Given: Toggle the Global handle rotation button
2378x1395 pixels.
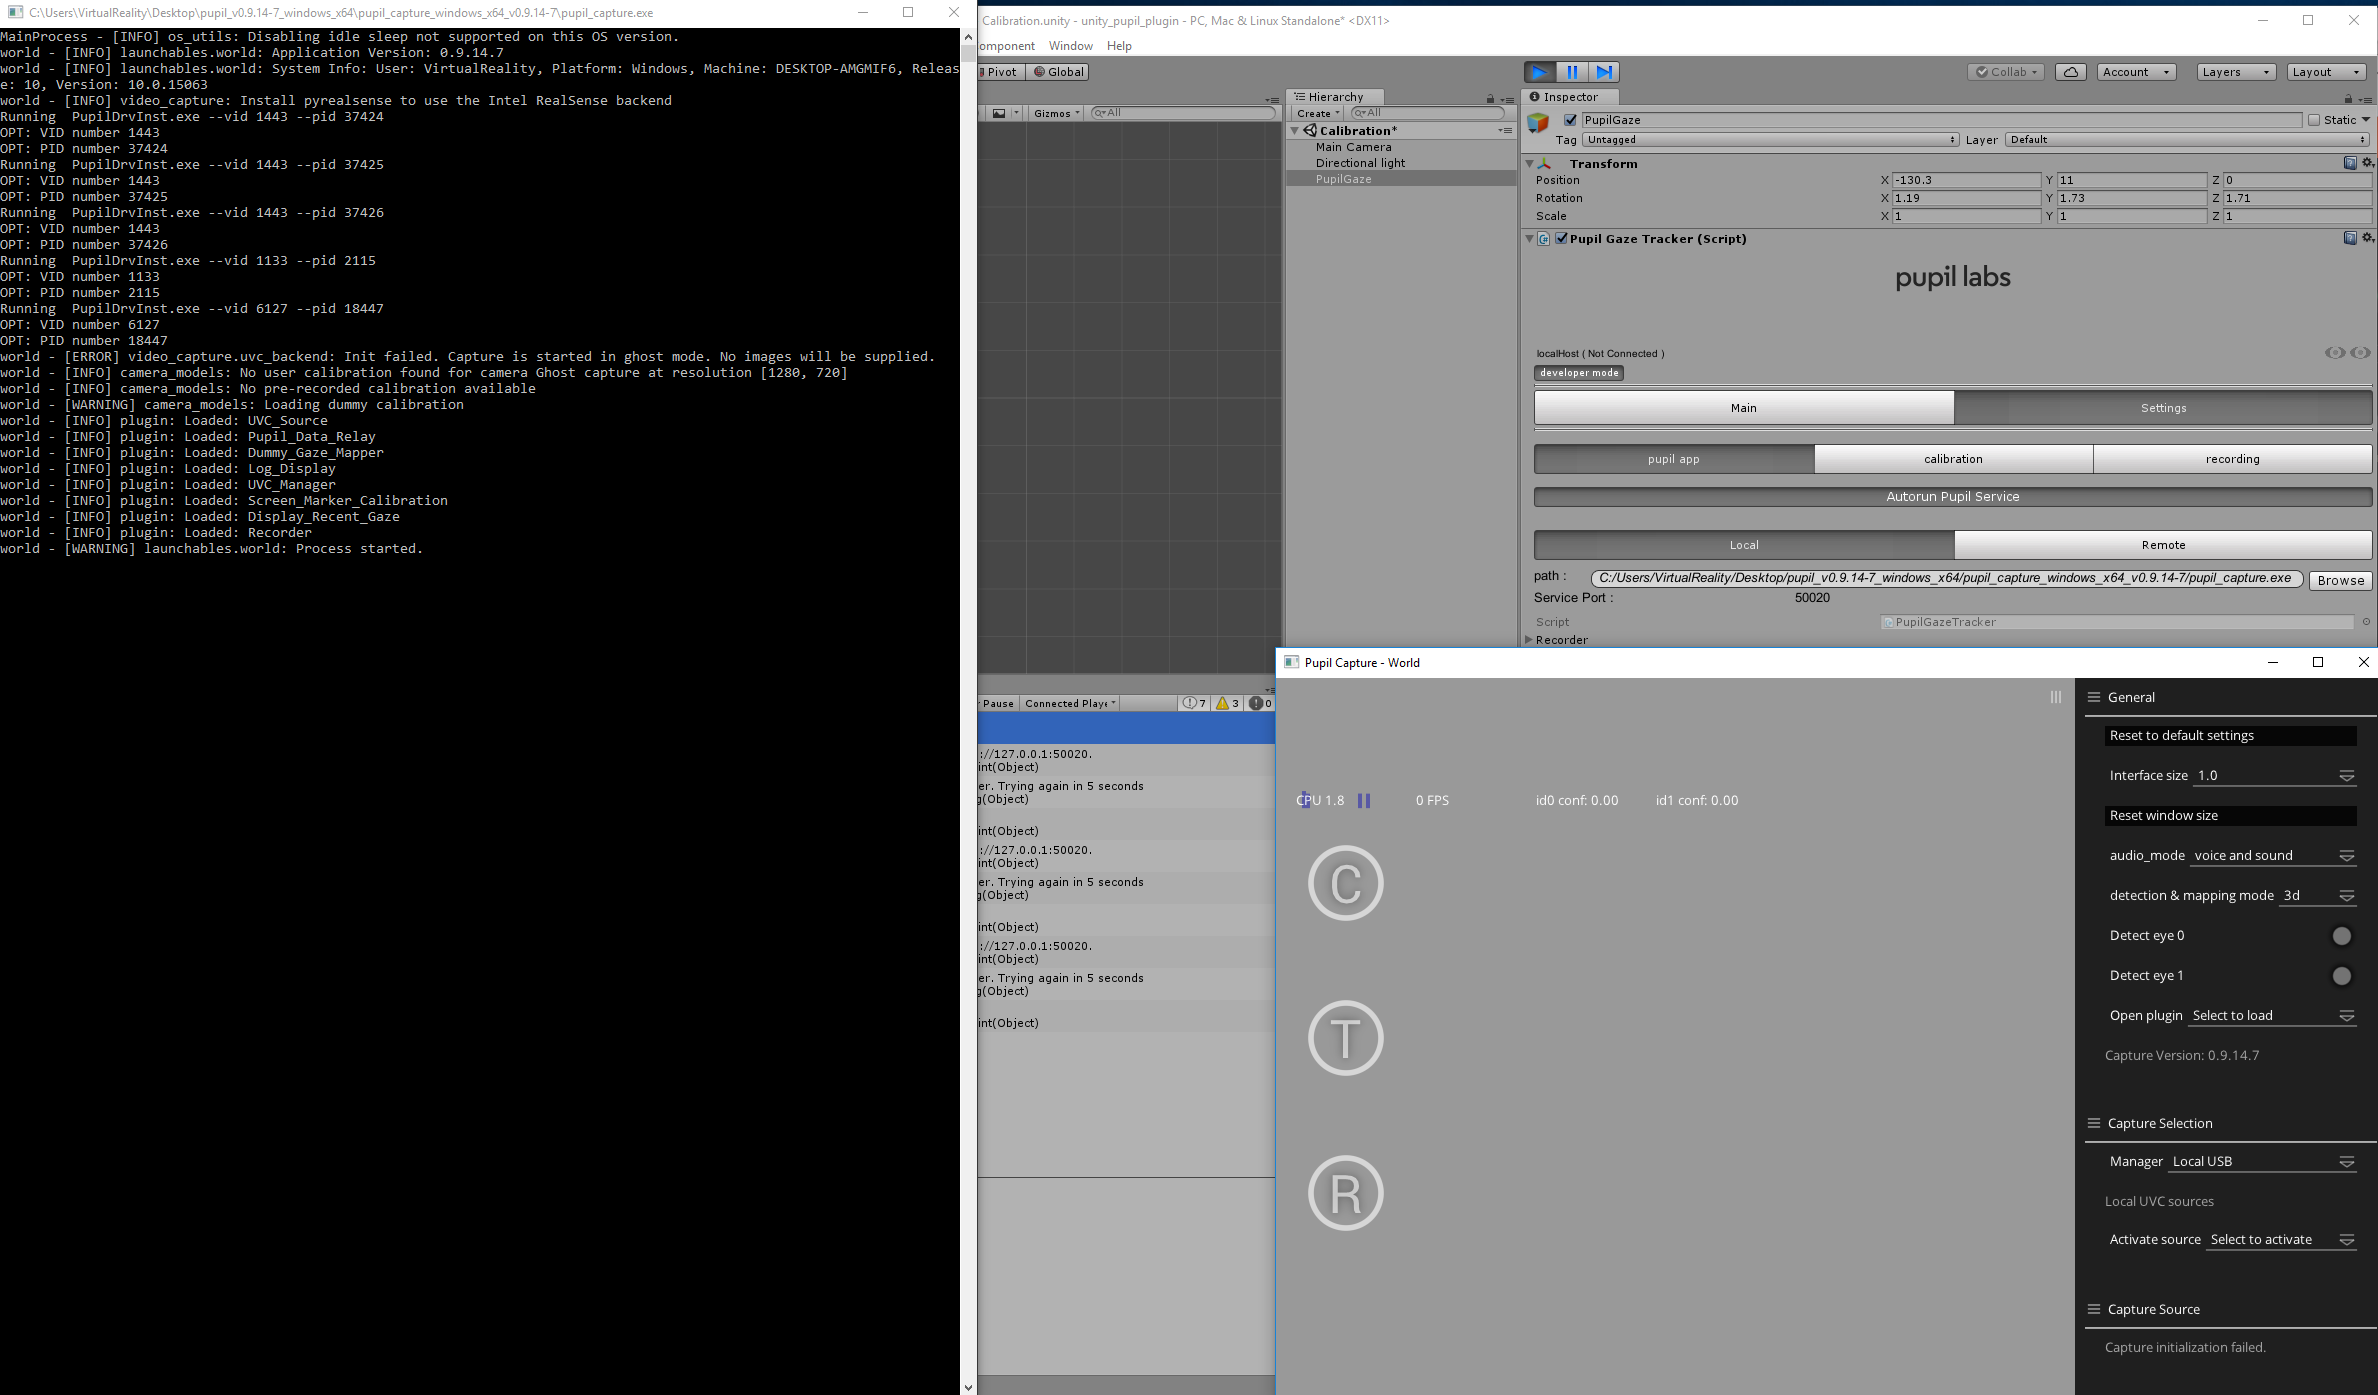Looking at the screenshot, I should tap(1059, 72).
